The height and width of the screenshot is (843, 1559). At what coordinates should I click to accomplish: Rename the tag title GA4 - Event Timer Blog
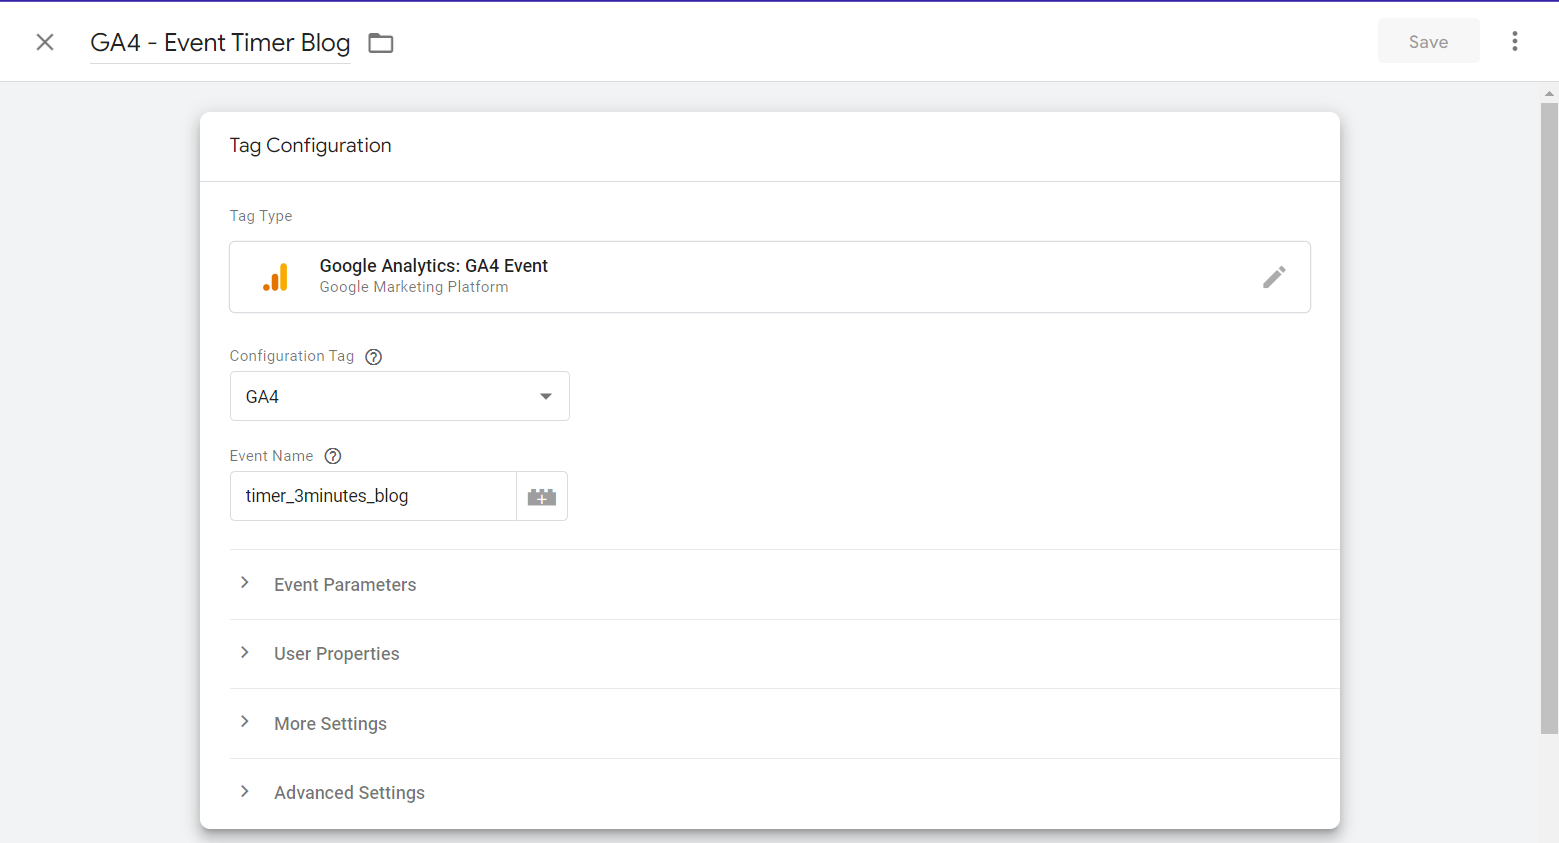click(220, 43)
